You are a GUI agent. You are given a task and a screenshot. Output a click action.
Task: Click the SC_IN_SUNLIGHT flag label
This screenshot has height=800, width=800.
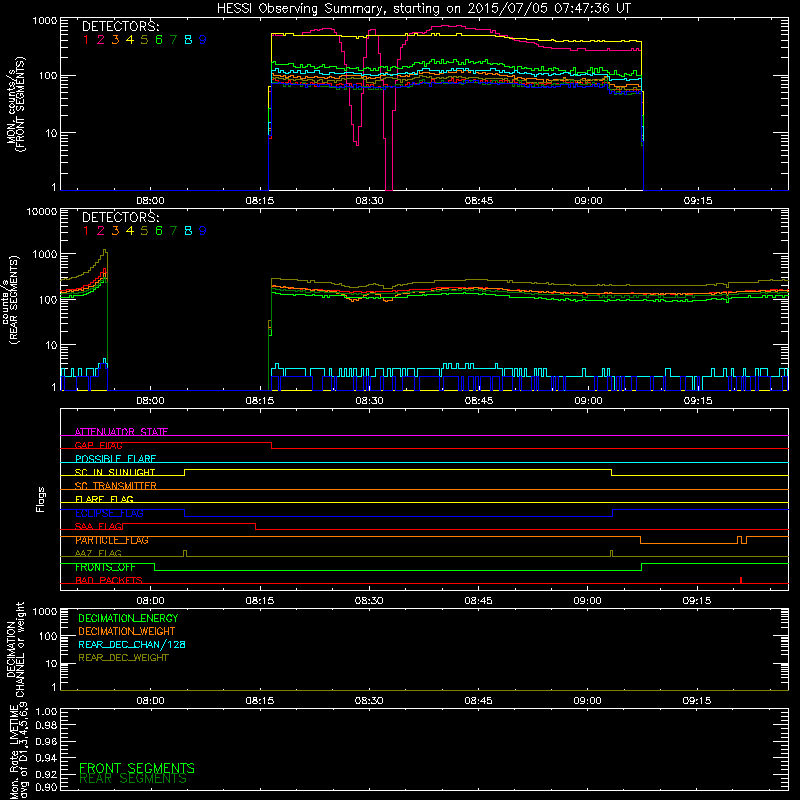coord(115,472)
